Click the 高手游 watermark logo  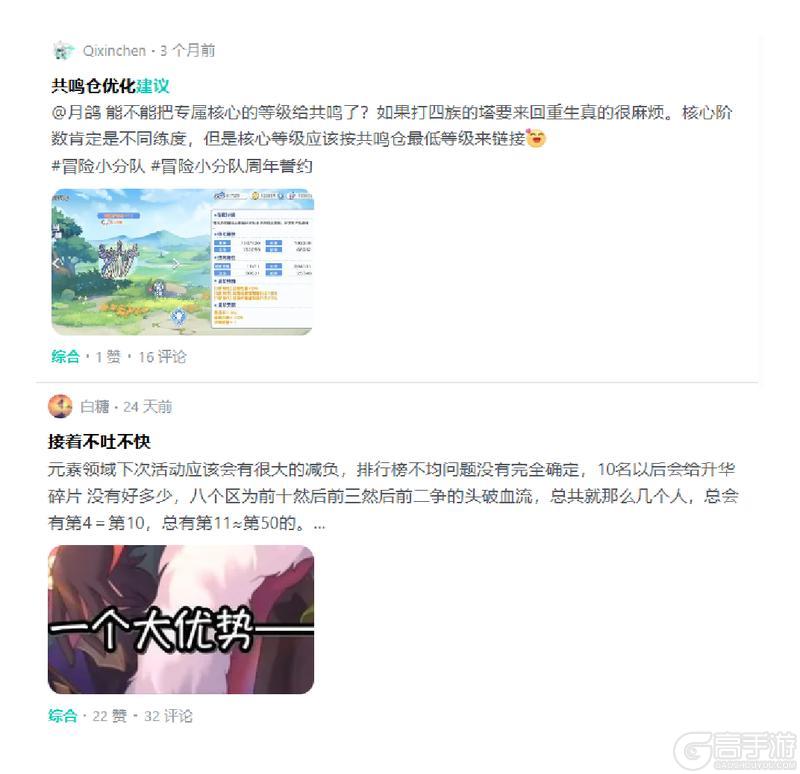click(736, 751)
